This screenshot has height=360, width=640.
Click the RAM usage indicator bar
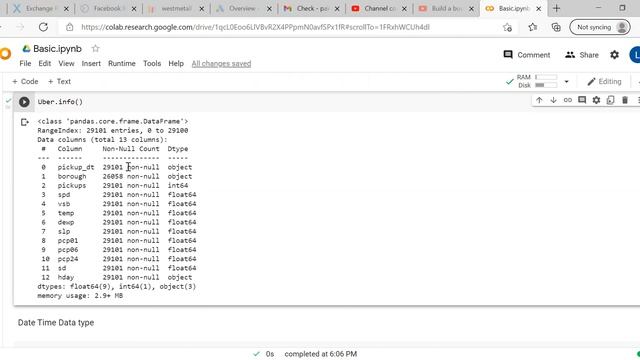click(546, 77)
